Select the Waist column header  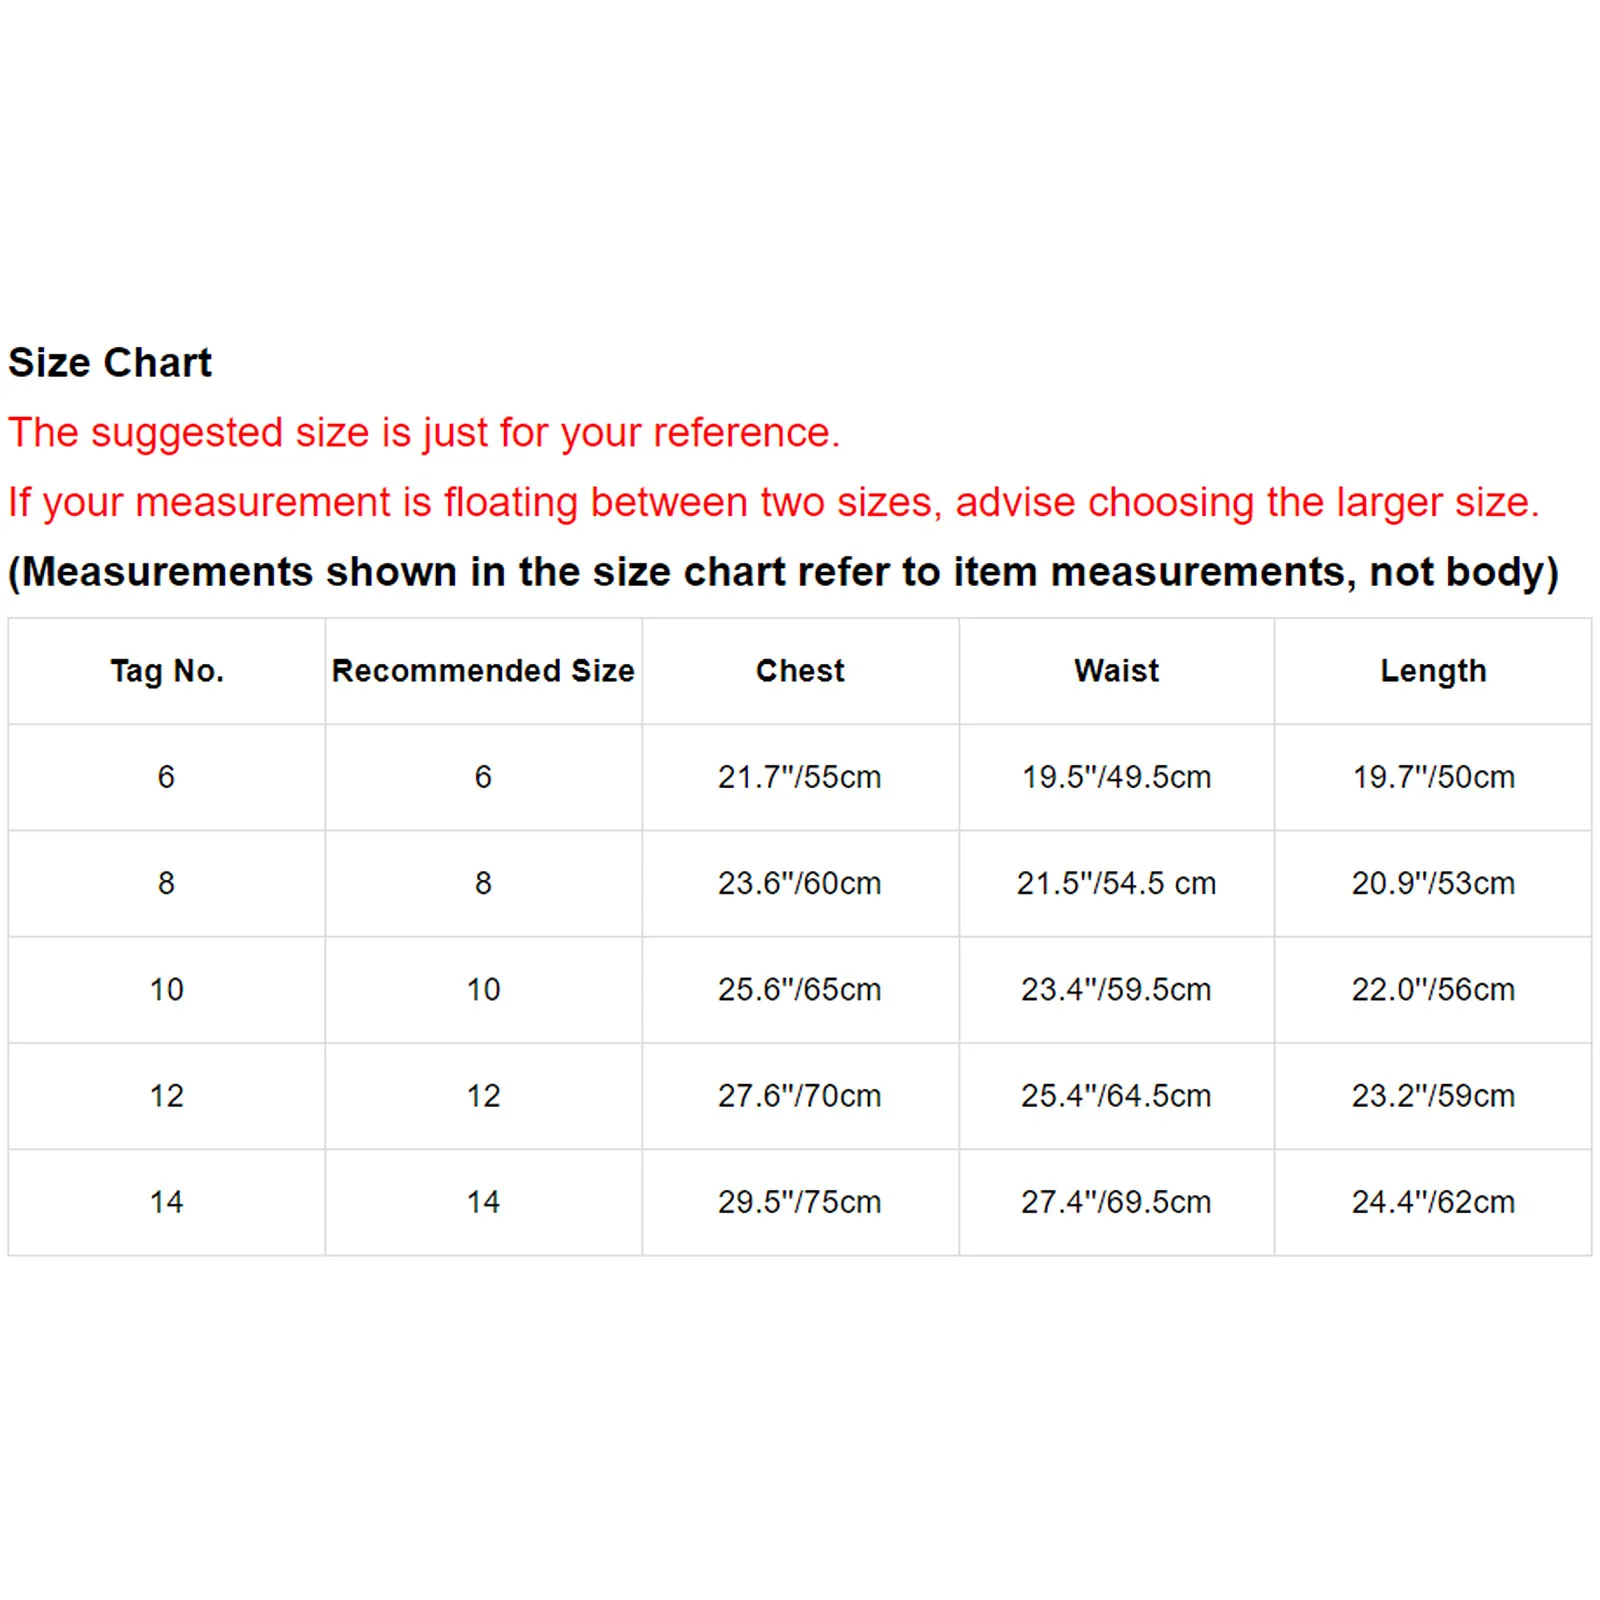[x=1116, y=671]
